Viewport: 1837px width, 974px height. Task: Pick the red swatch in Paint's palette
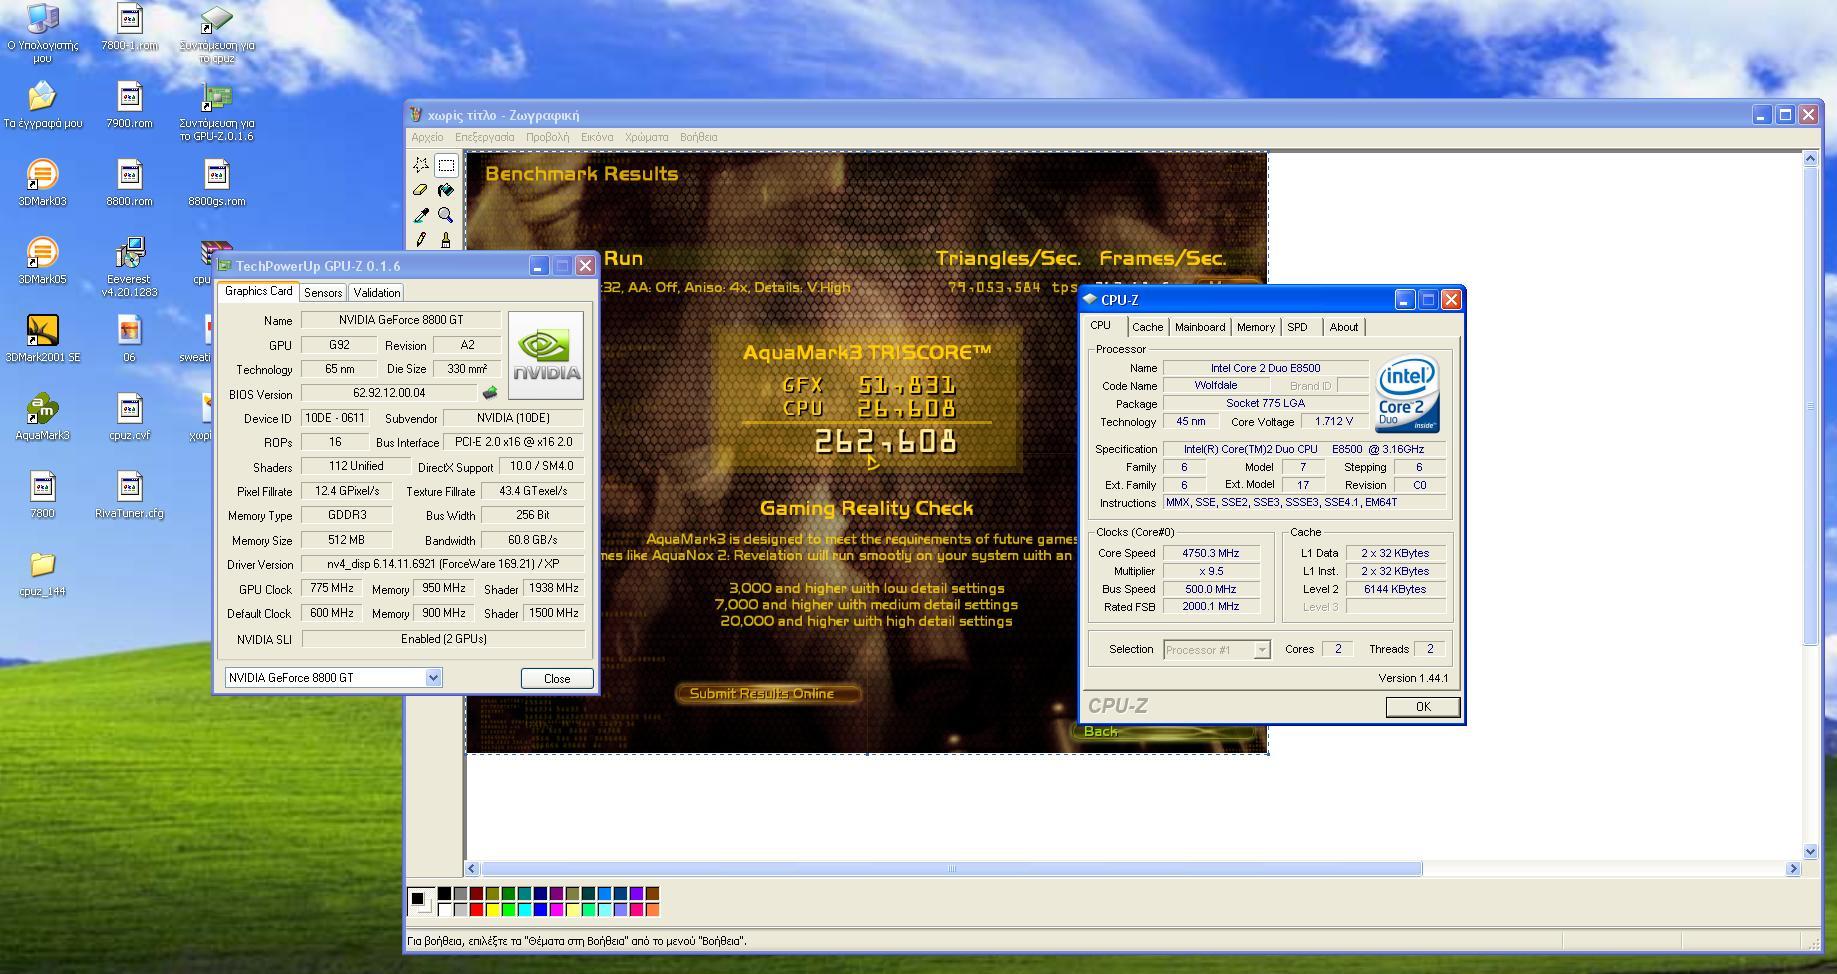[476, 909]
